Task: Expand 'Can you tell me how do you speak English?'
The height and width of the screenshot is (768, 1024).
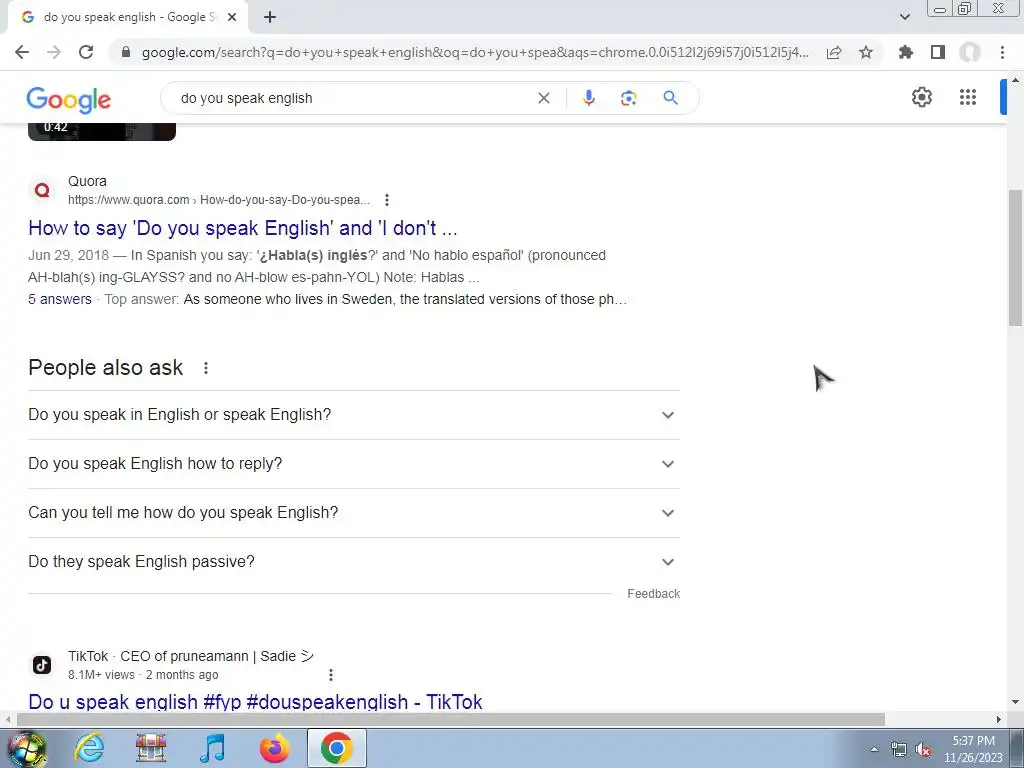Action: point(353,513)
